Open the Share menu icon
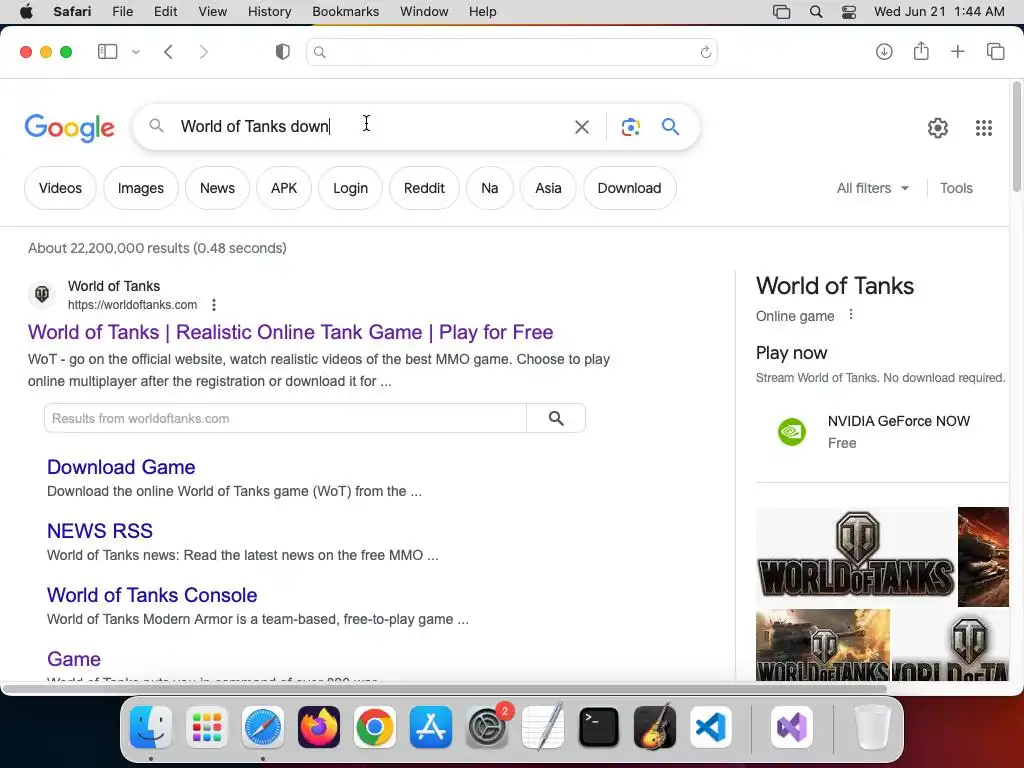The height and width of the screenshot is (768, 1024). pyautogui.click(x=921, y=51)
